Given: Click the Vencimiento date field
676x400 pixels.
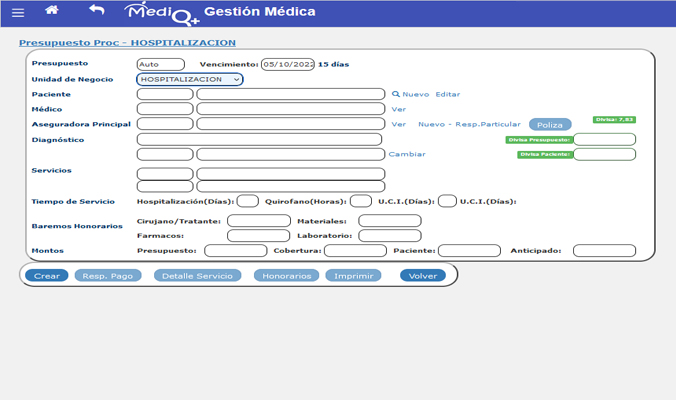Looking at the screenshot, I should pyautogui.click(x=288, y=64).
